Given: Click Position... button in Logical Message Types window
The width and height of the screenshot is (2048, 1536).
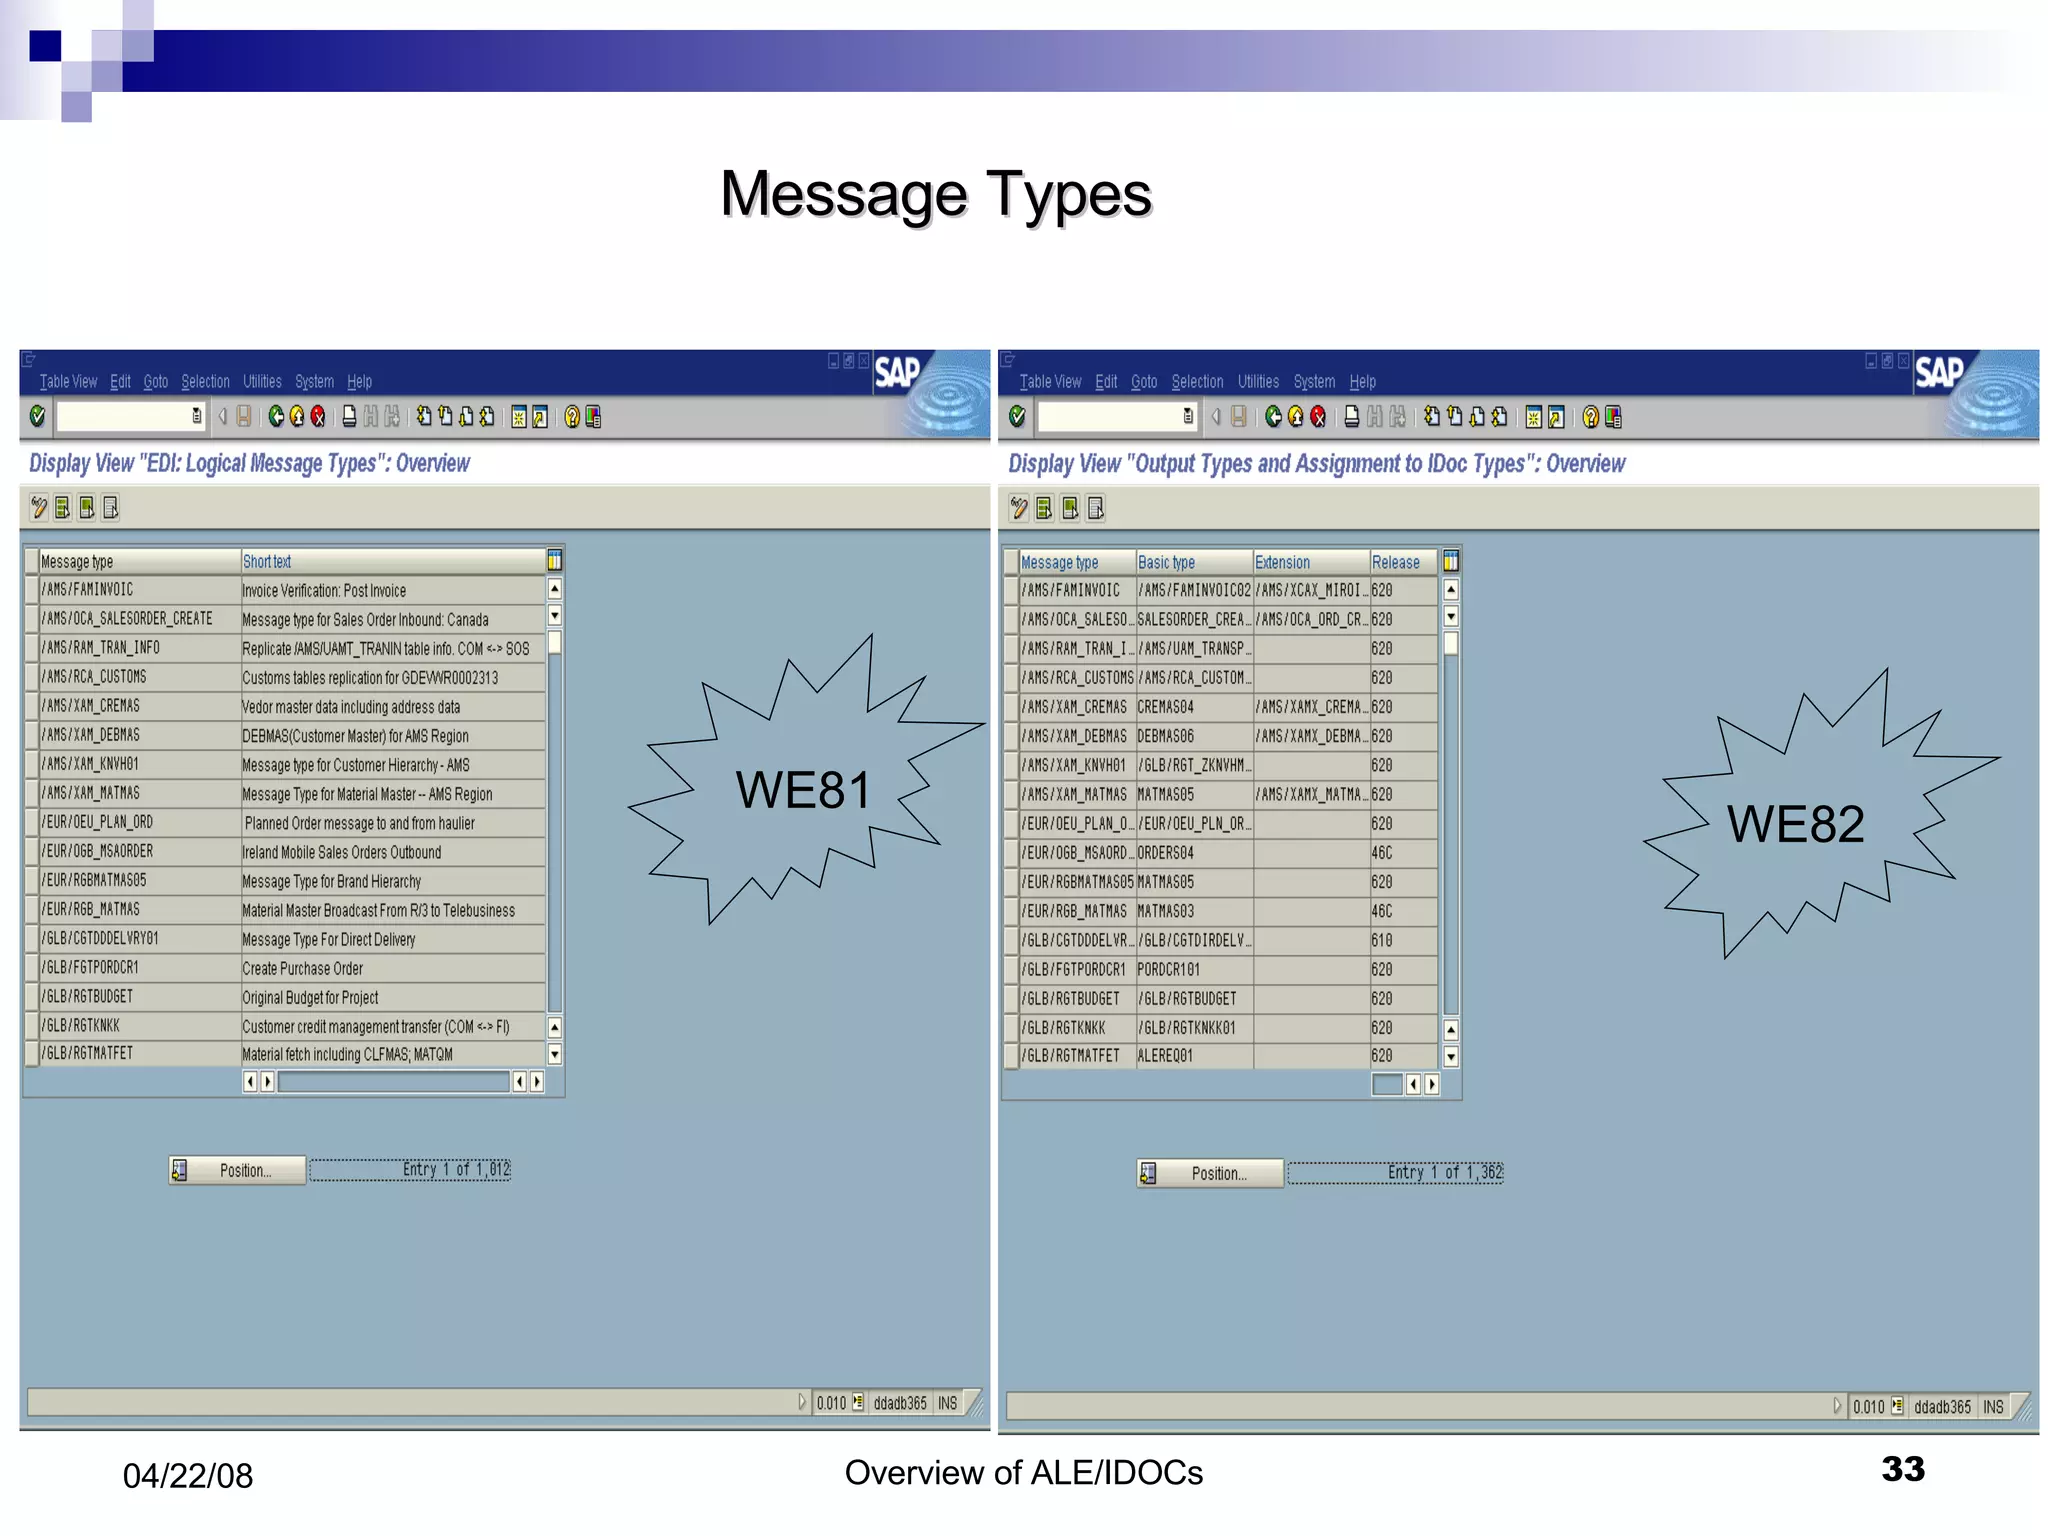Looking at the screenshot, I should [238, 1170].
